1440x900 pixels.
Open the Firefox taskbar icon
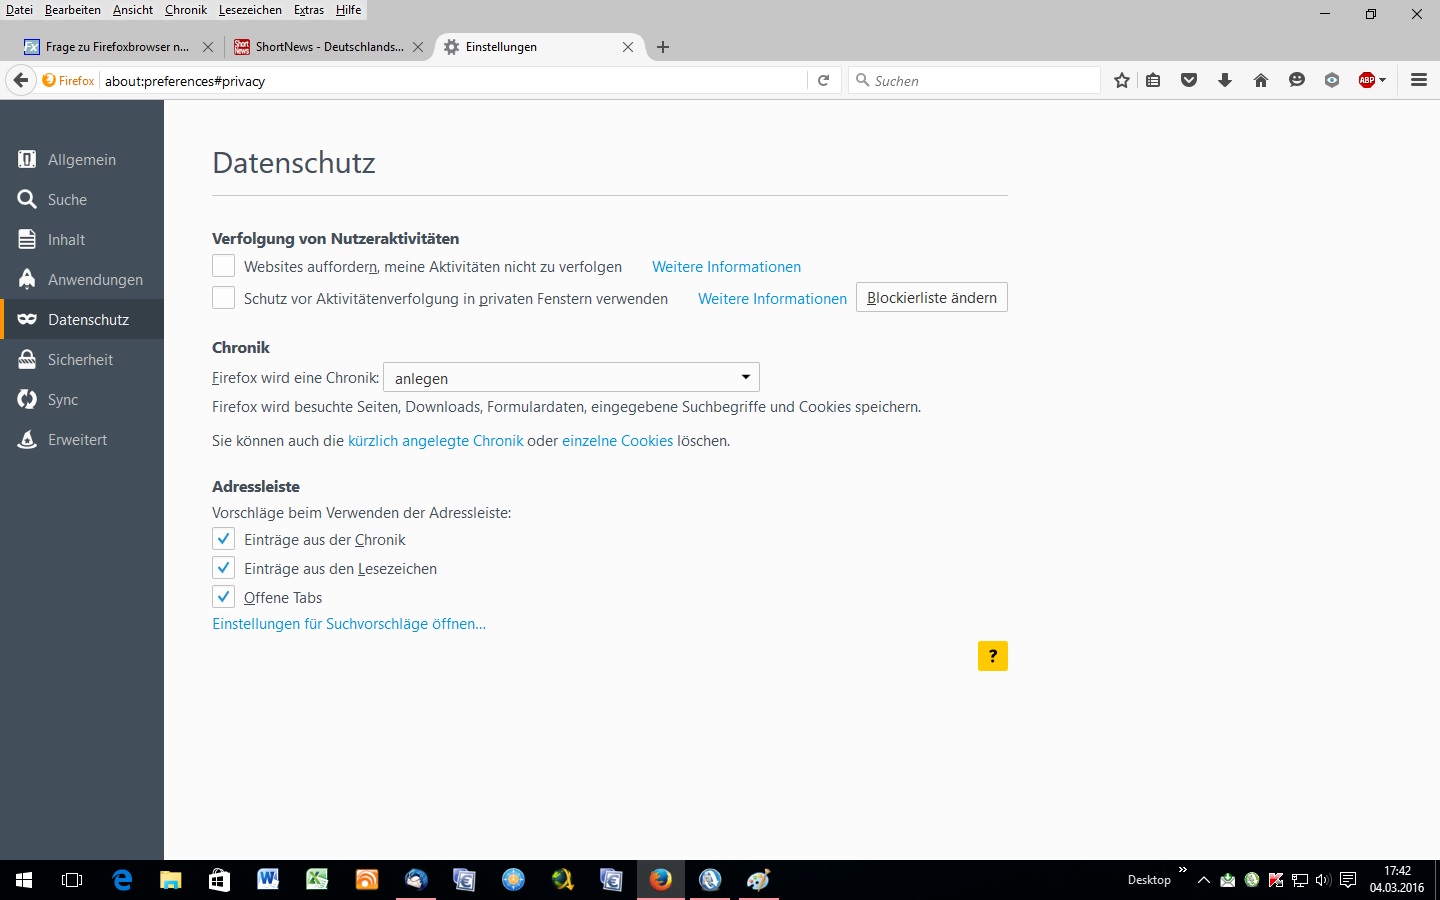pyautogui.click(x=660, y=880)
